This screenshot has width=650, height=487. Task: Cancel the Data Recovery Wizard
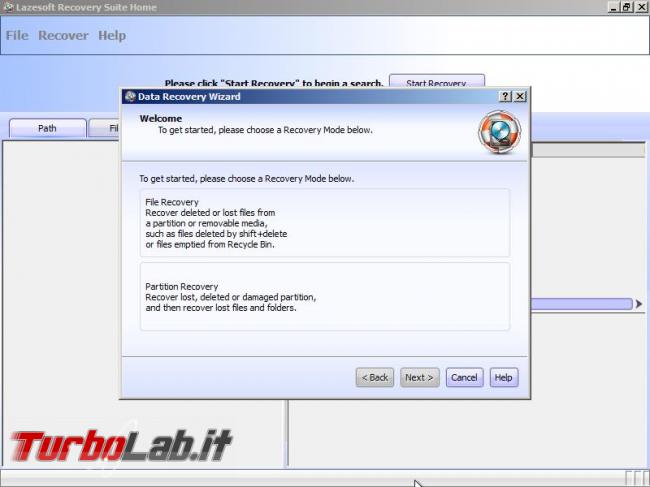click(x=464, y=378)
